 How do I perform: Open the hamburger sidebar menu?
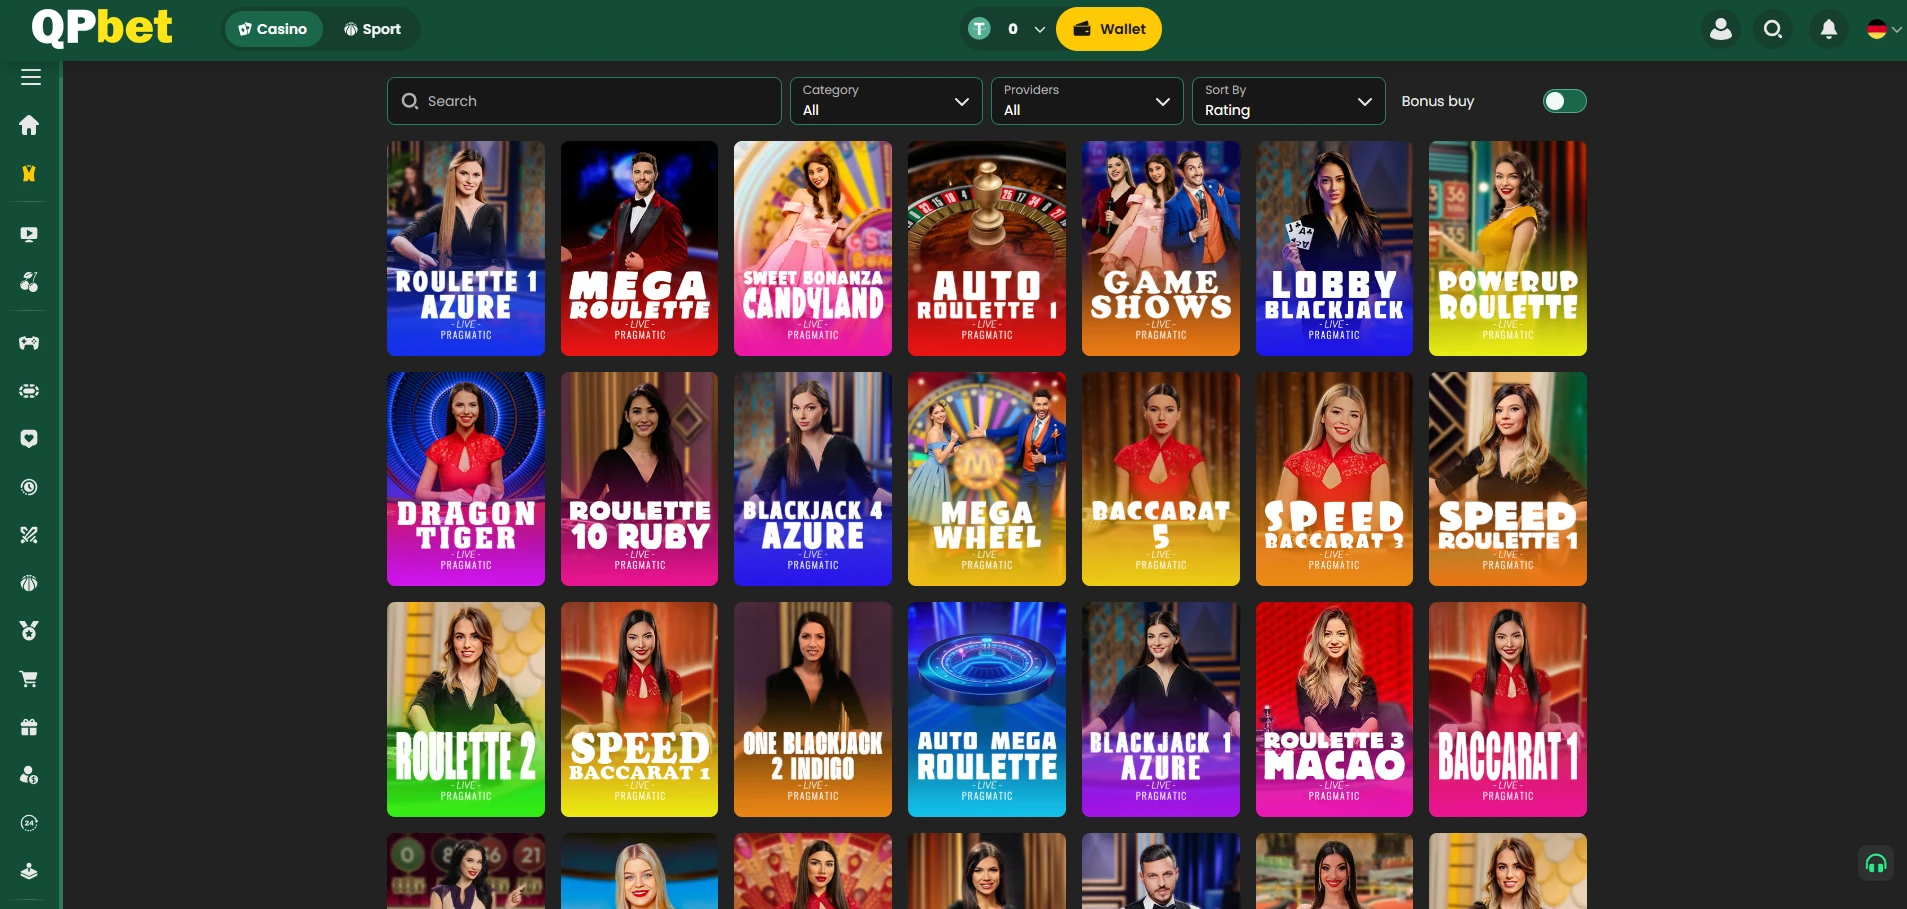[x=31, y=77]
